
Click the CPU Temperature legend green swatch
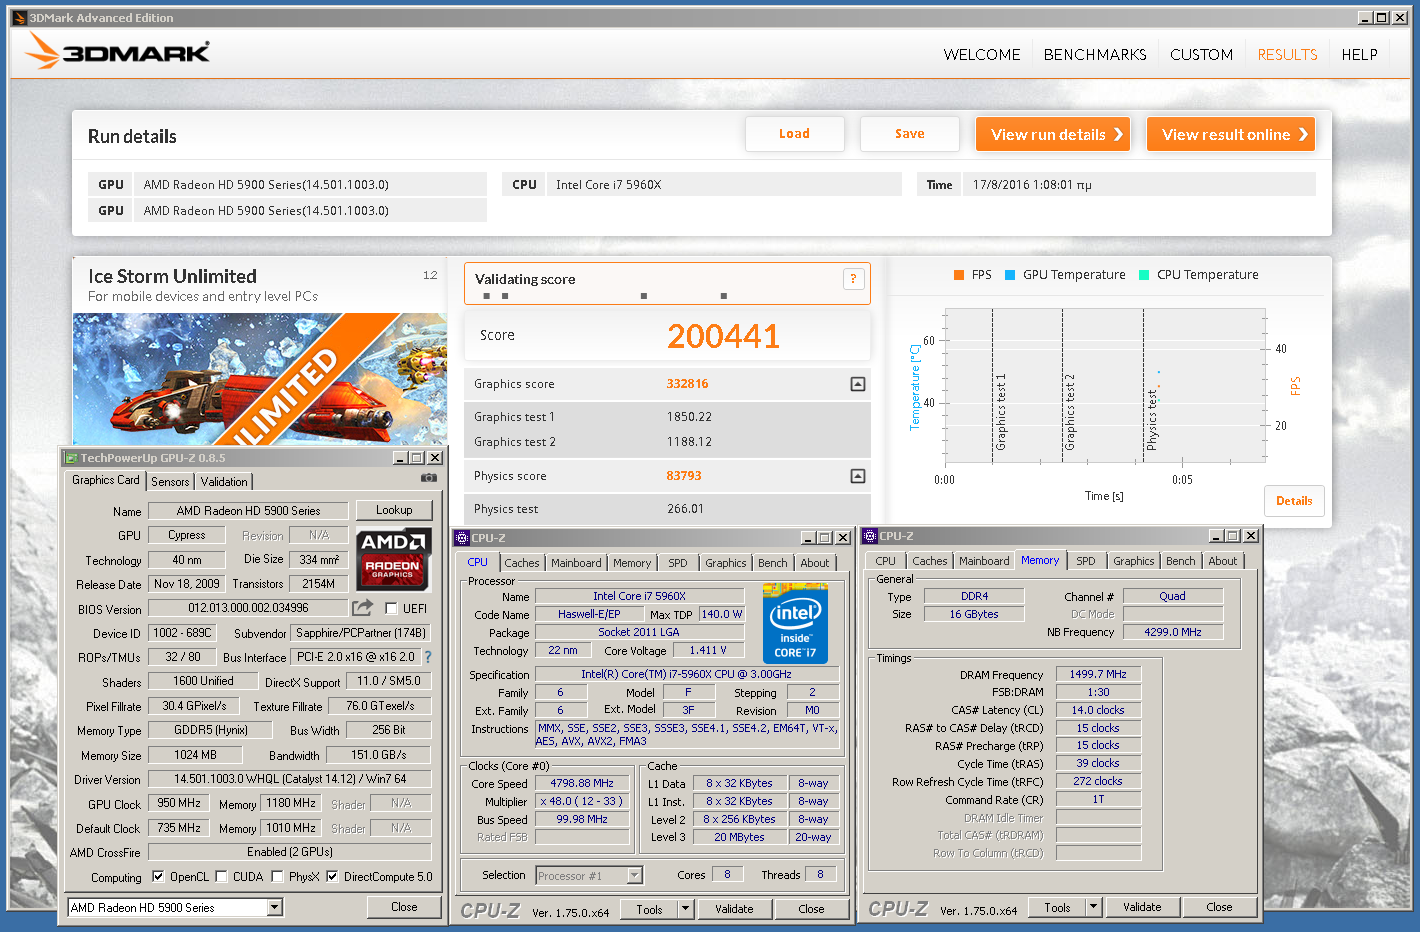tap(1144, 275)
